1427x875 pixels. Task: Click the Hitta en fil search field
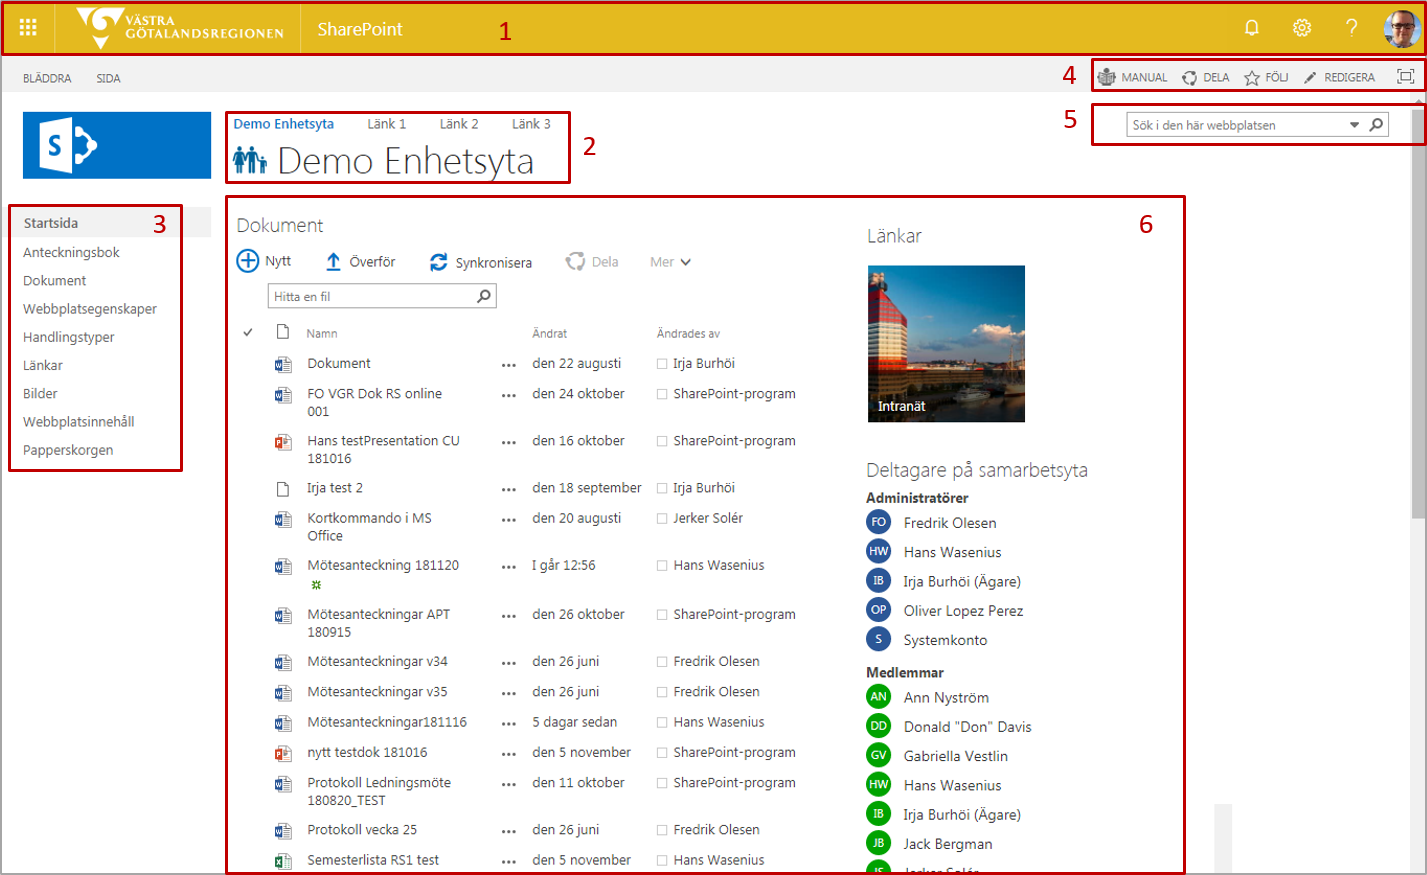370,296
